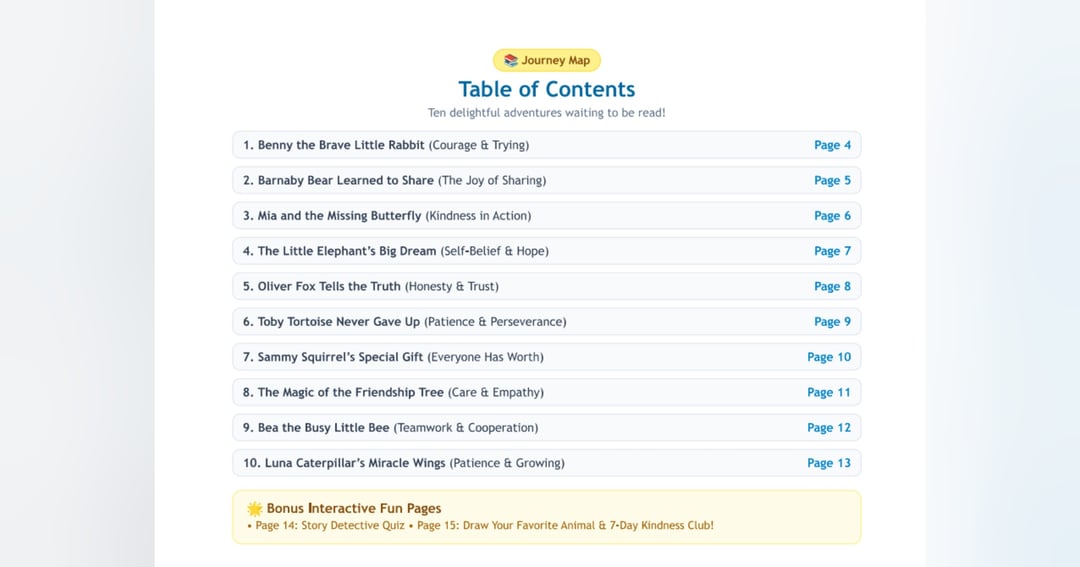Screen dimensions: 1080x567
Task: Click Page 5 link
Action: (x=832, y=181)
